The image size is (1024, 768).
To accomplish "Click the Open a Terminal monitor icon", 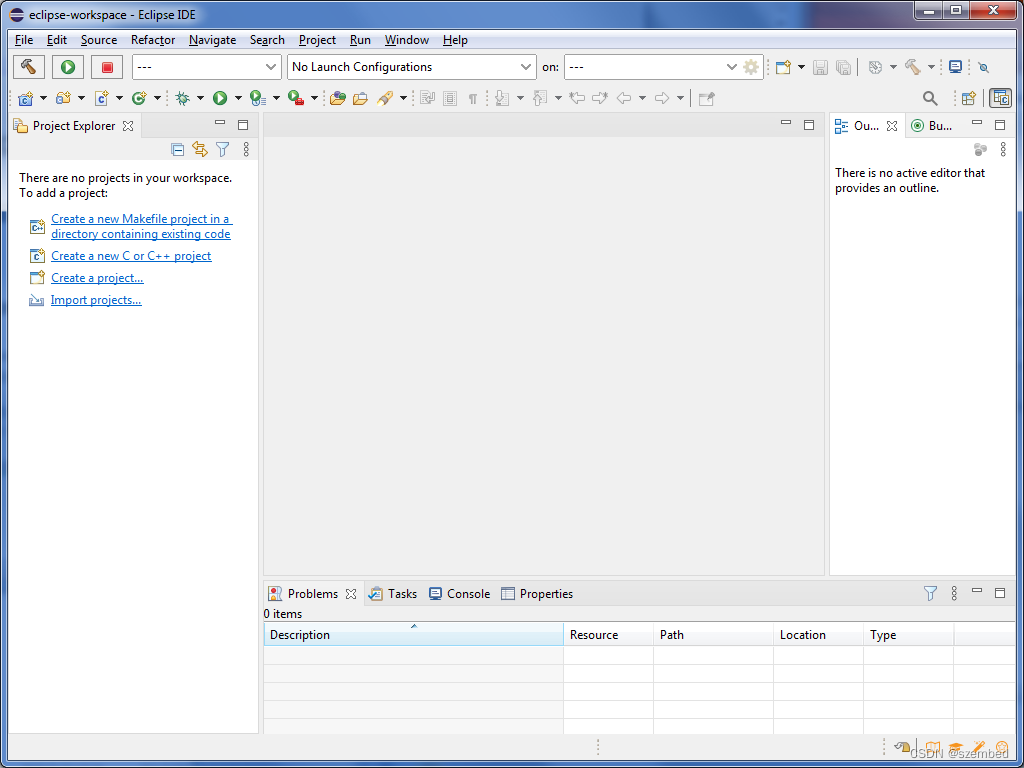I will pyautogui.click(x=955, y=67).
